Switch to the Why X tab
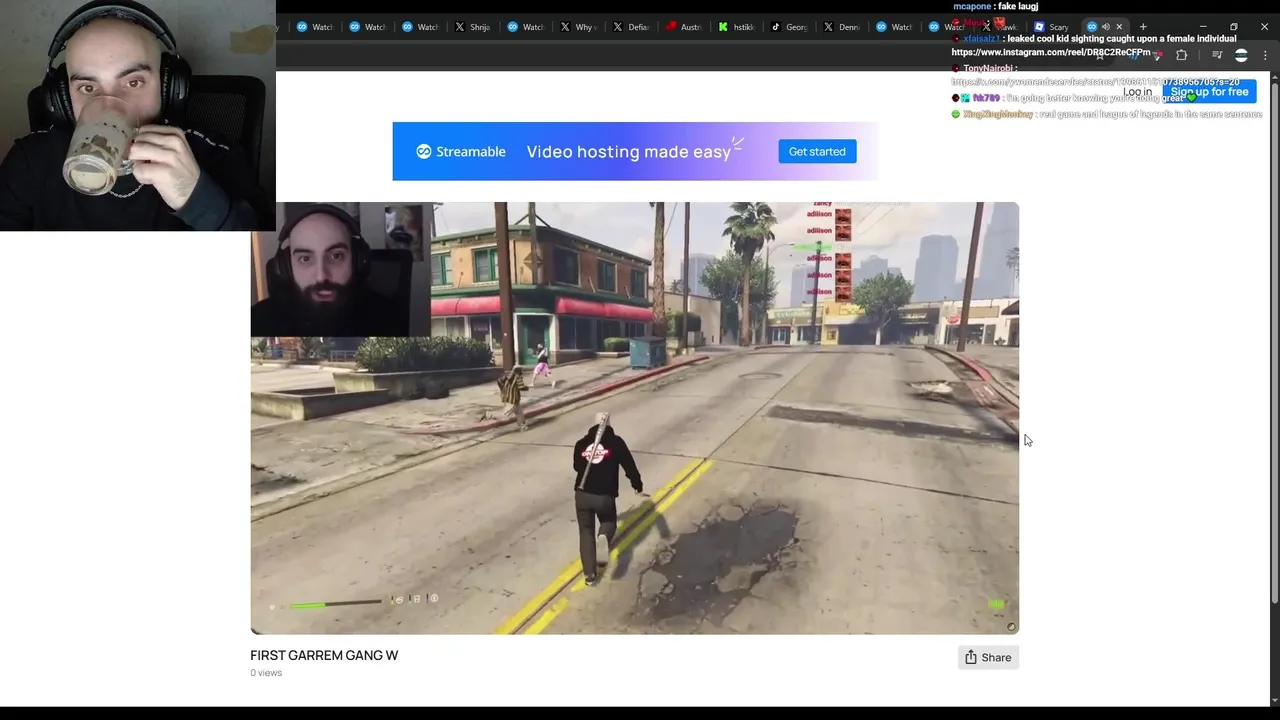 click(579, 27)
